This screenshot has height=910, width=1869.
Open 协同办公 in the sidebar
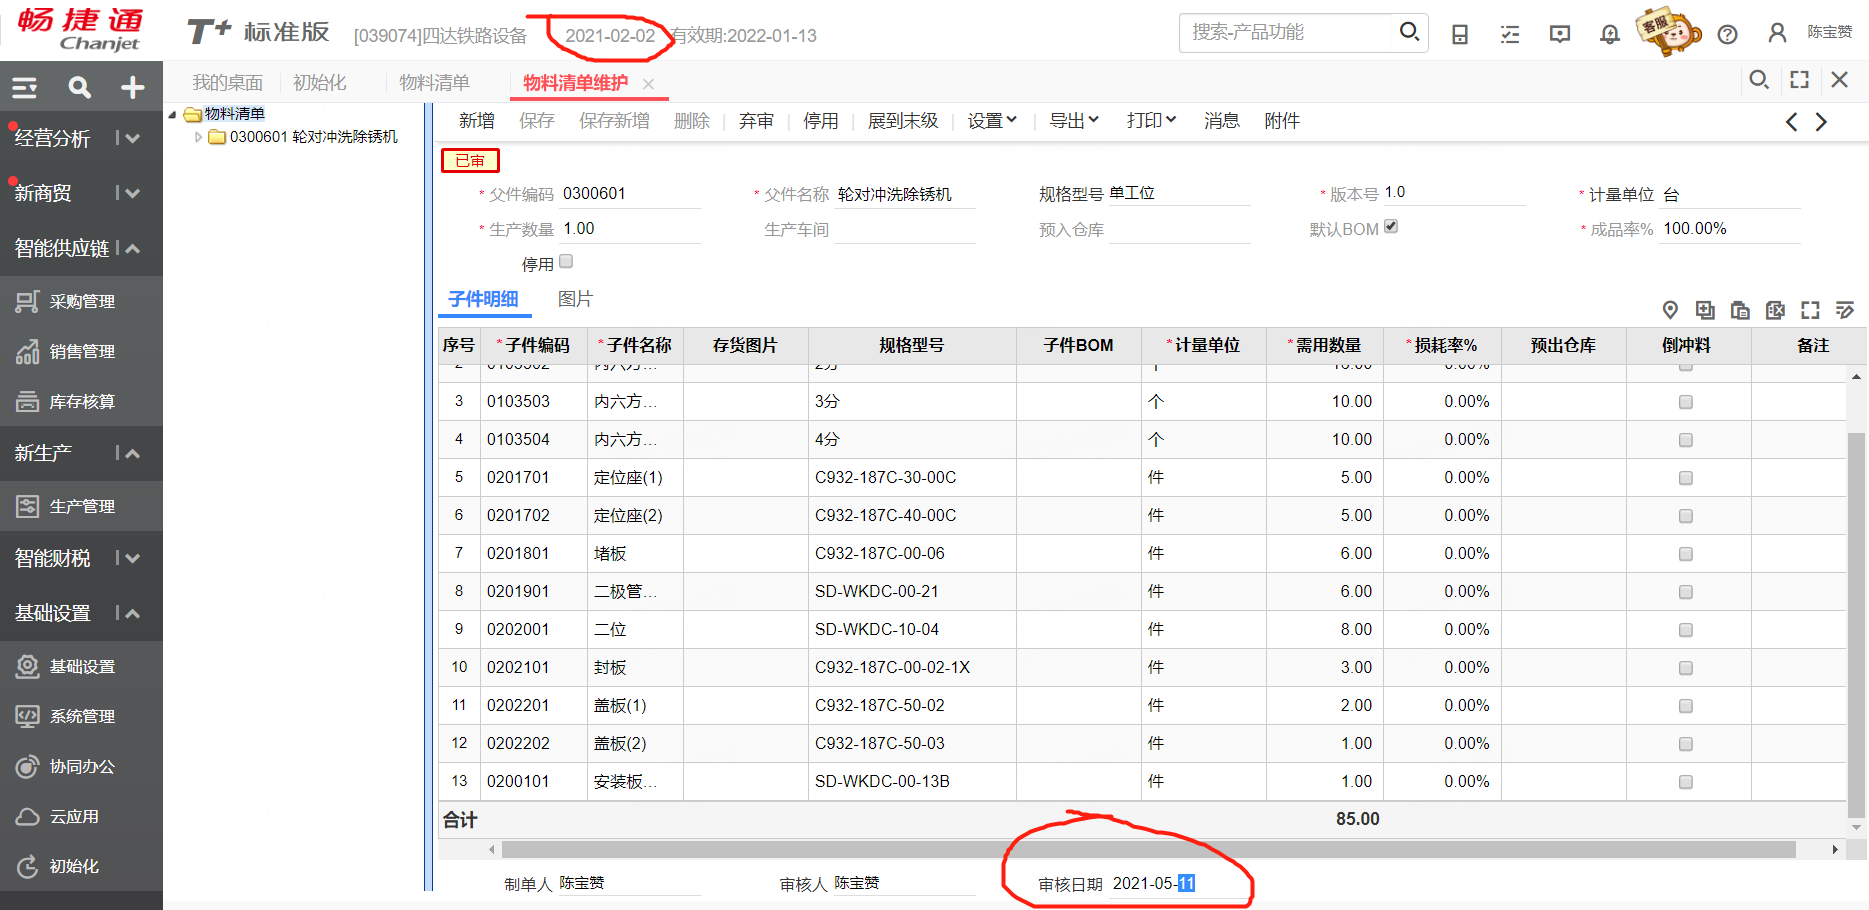click(x=81, y=766)
